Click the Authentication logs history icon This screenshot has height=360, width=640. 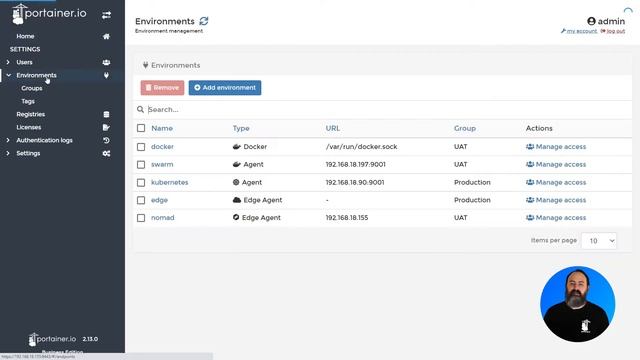click(x=106, y=140)
